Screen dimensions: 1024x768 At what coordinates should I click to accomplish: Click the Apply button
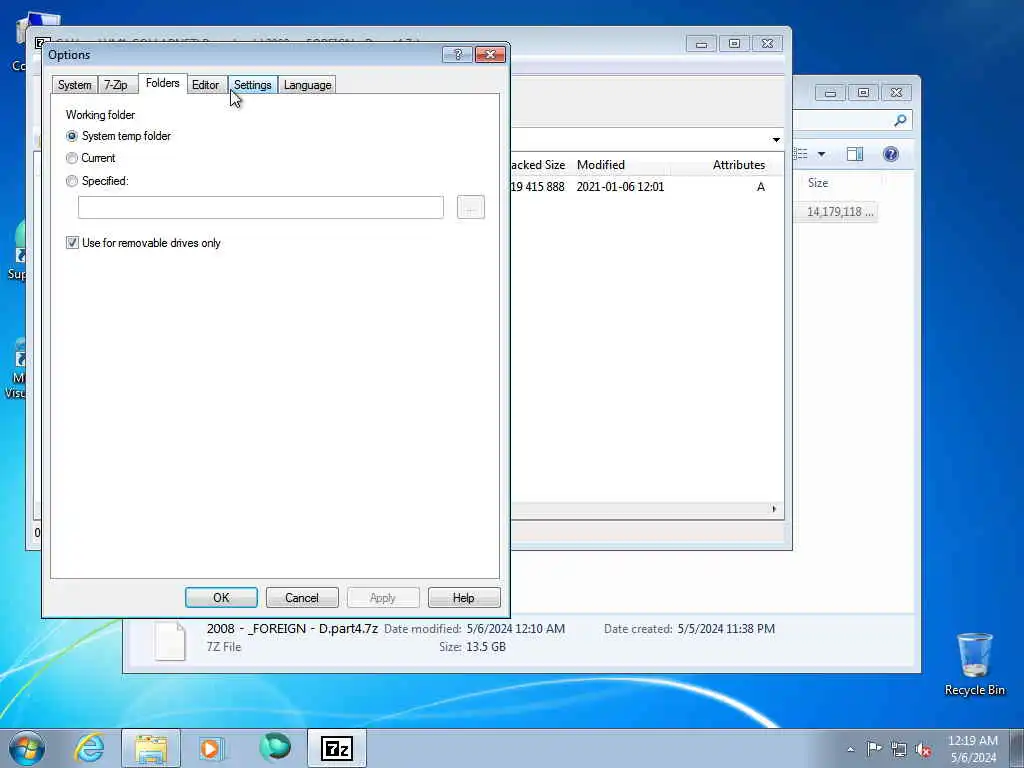click(x=383, y=598)
